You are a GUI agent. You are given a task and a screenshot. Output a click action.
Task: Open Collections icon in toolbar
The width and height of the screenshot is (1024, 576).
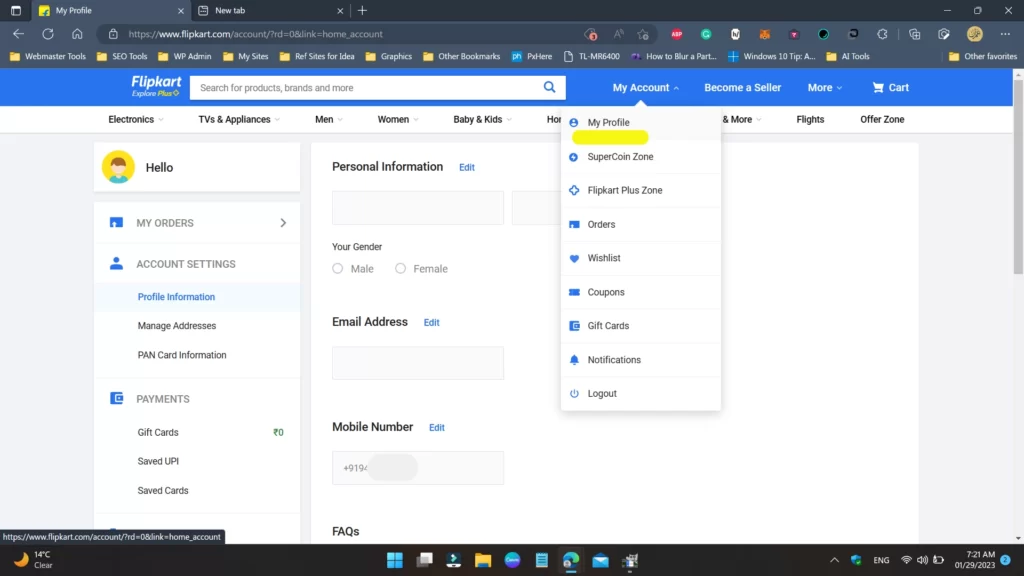(914, 34)
